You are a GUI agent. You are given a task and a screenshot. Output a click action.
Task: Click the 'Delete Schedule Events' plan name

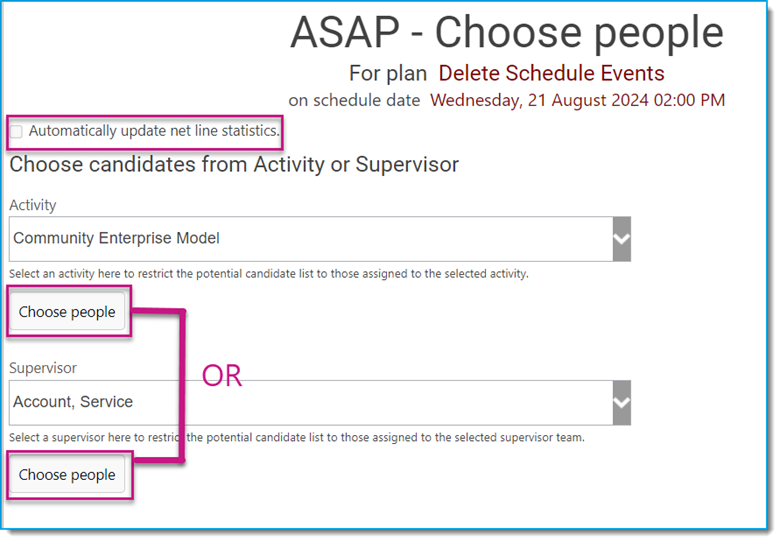pyautogui.click(x=551, y=74)
